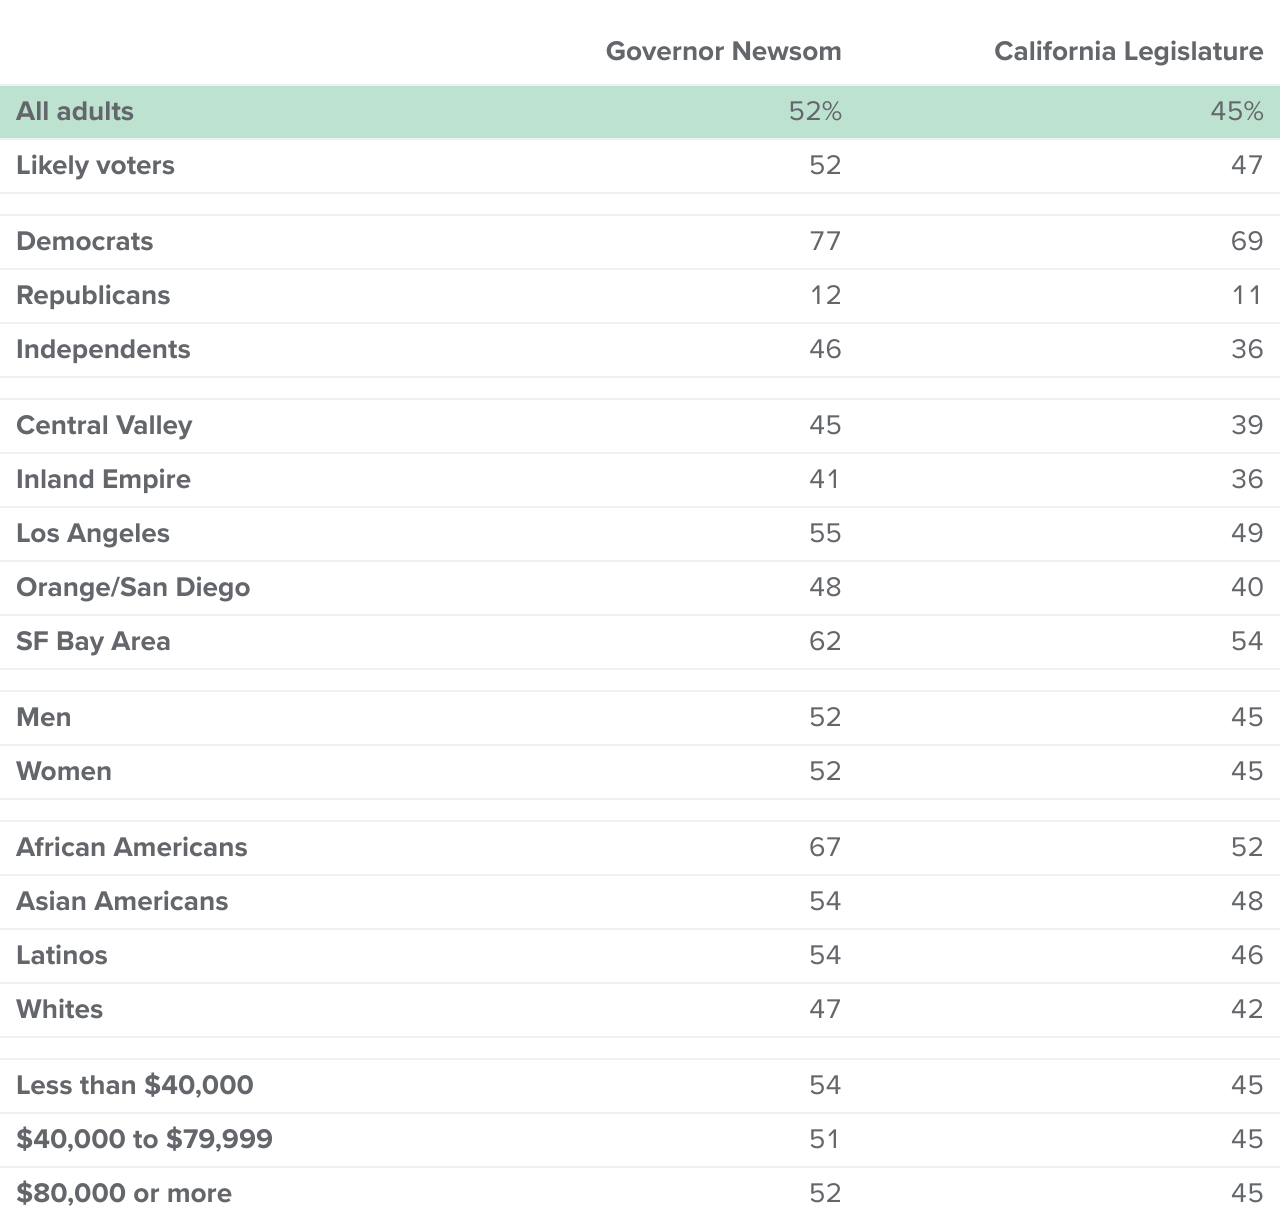Image resolution: width=1280 pixels, height=1220 pixels.
Task: Click the $40,000 to $79,999 Newsom value 51
Action: [x=825, y=1139]
